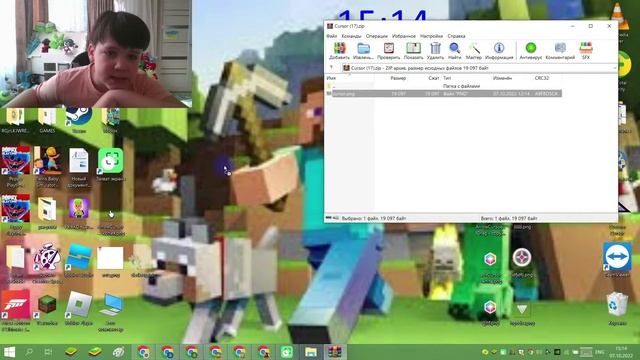
Task: Click the Комментарий (Comment) toolbar icon
Action: (560, 51)
